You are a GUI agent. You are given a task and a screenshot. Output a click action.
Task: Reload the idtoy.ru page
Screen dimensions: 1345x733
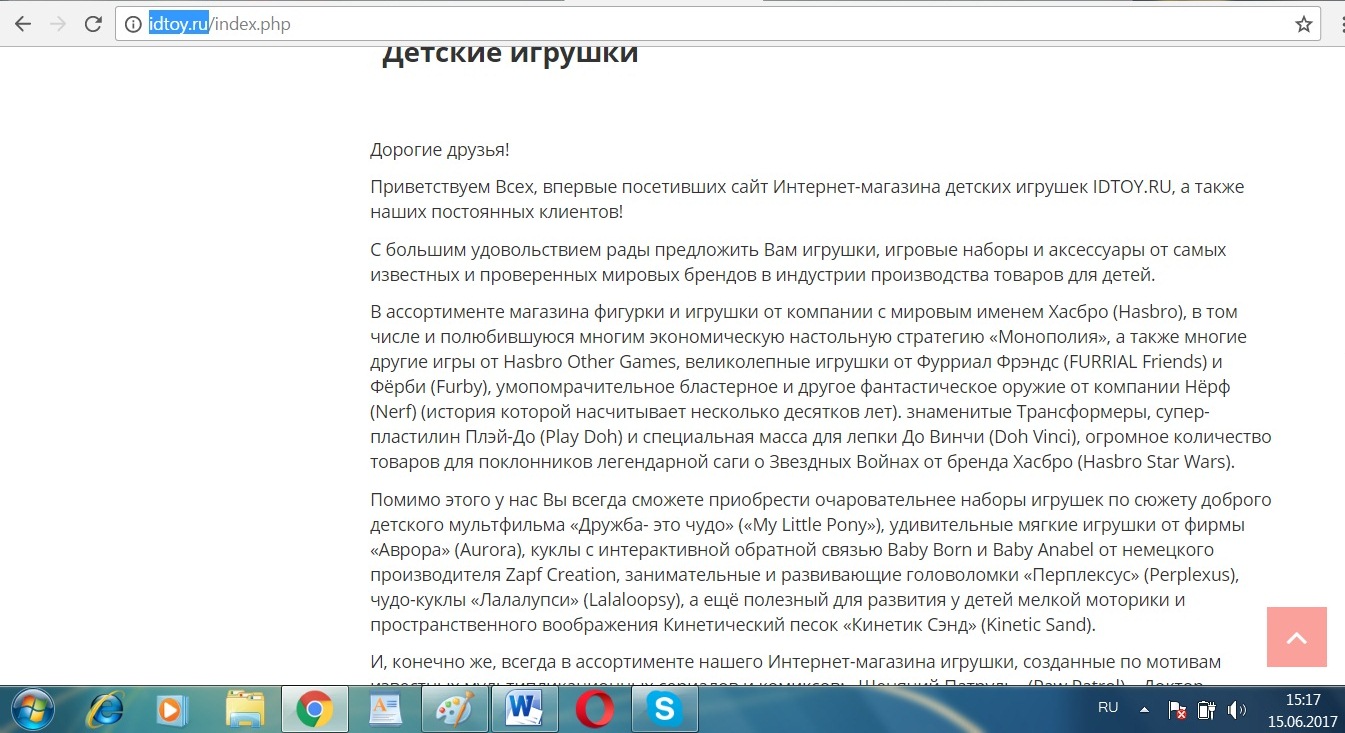tap(92, 24)
